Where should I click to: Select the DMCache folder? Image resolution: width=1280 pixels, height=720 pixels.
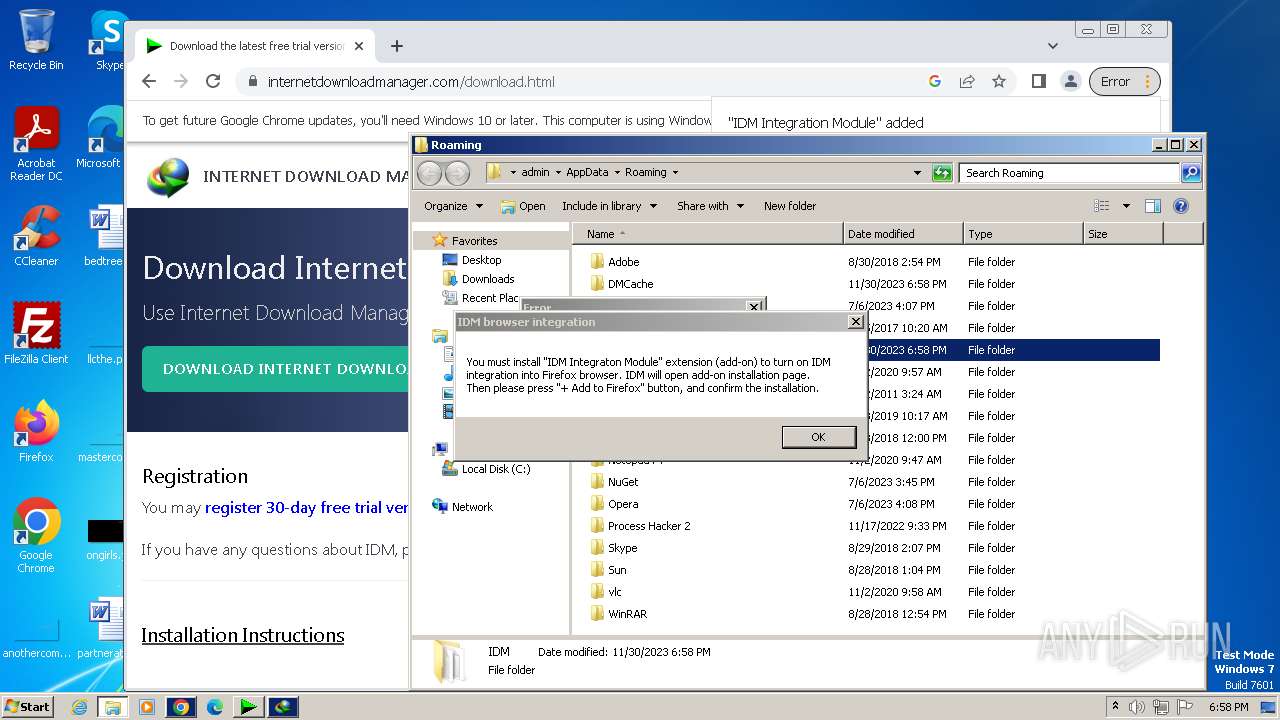tap(630, 284)
